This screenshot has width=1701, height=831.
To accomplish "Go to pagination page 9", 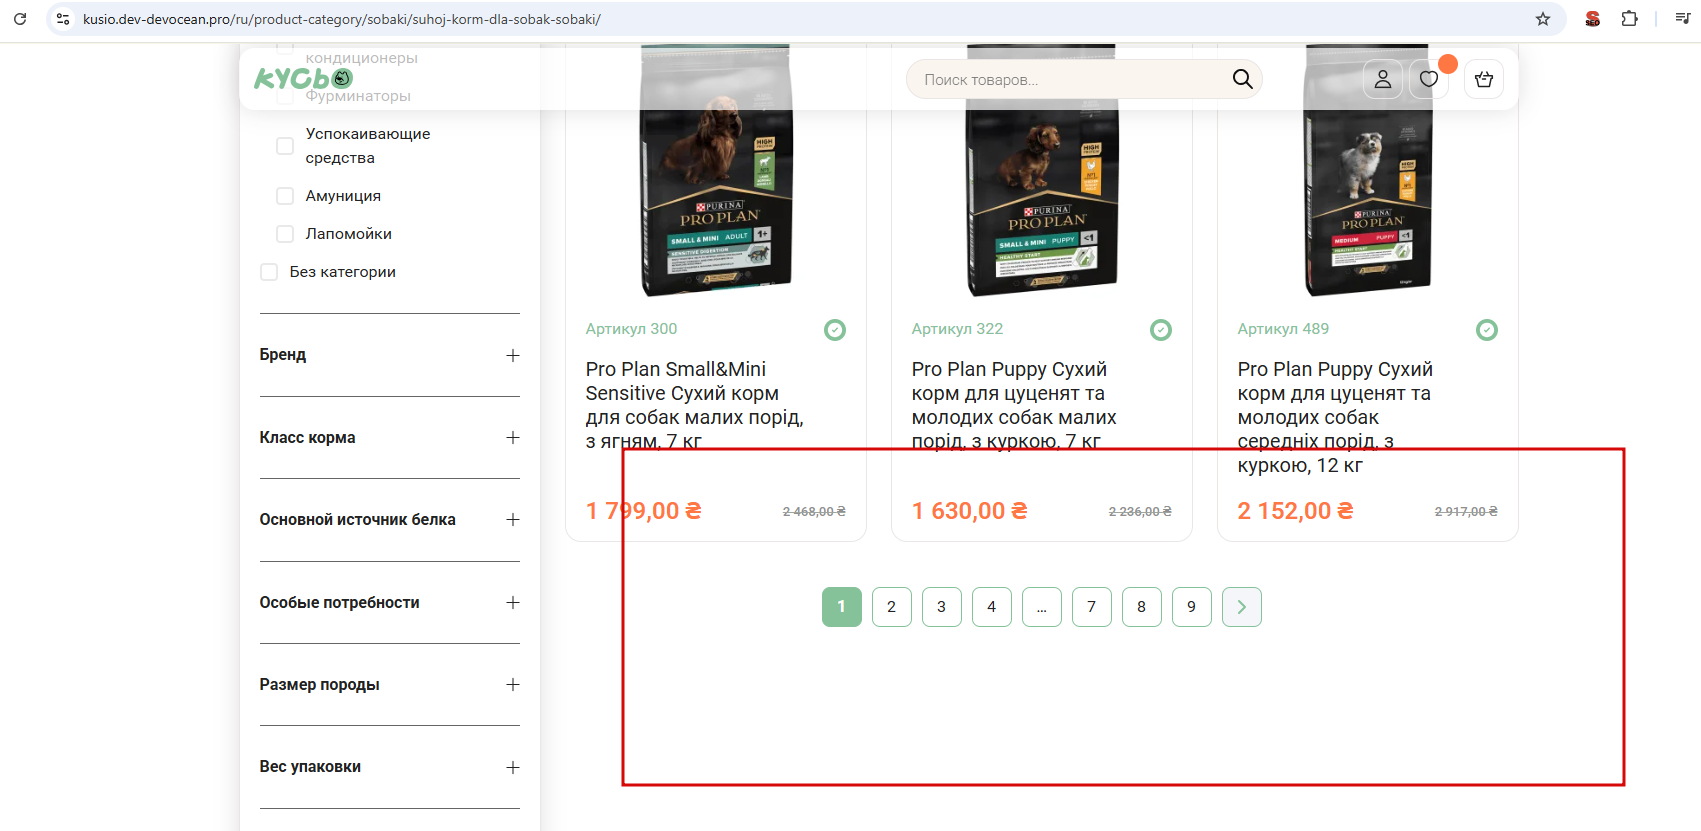I will [1192, 607].
